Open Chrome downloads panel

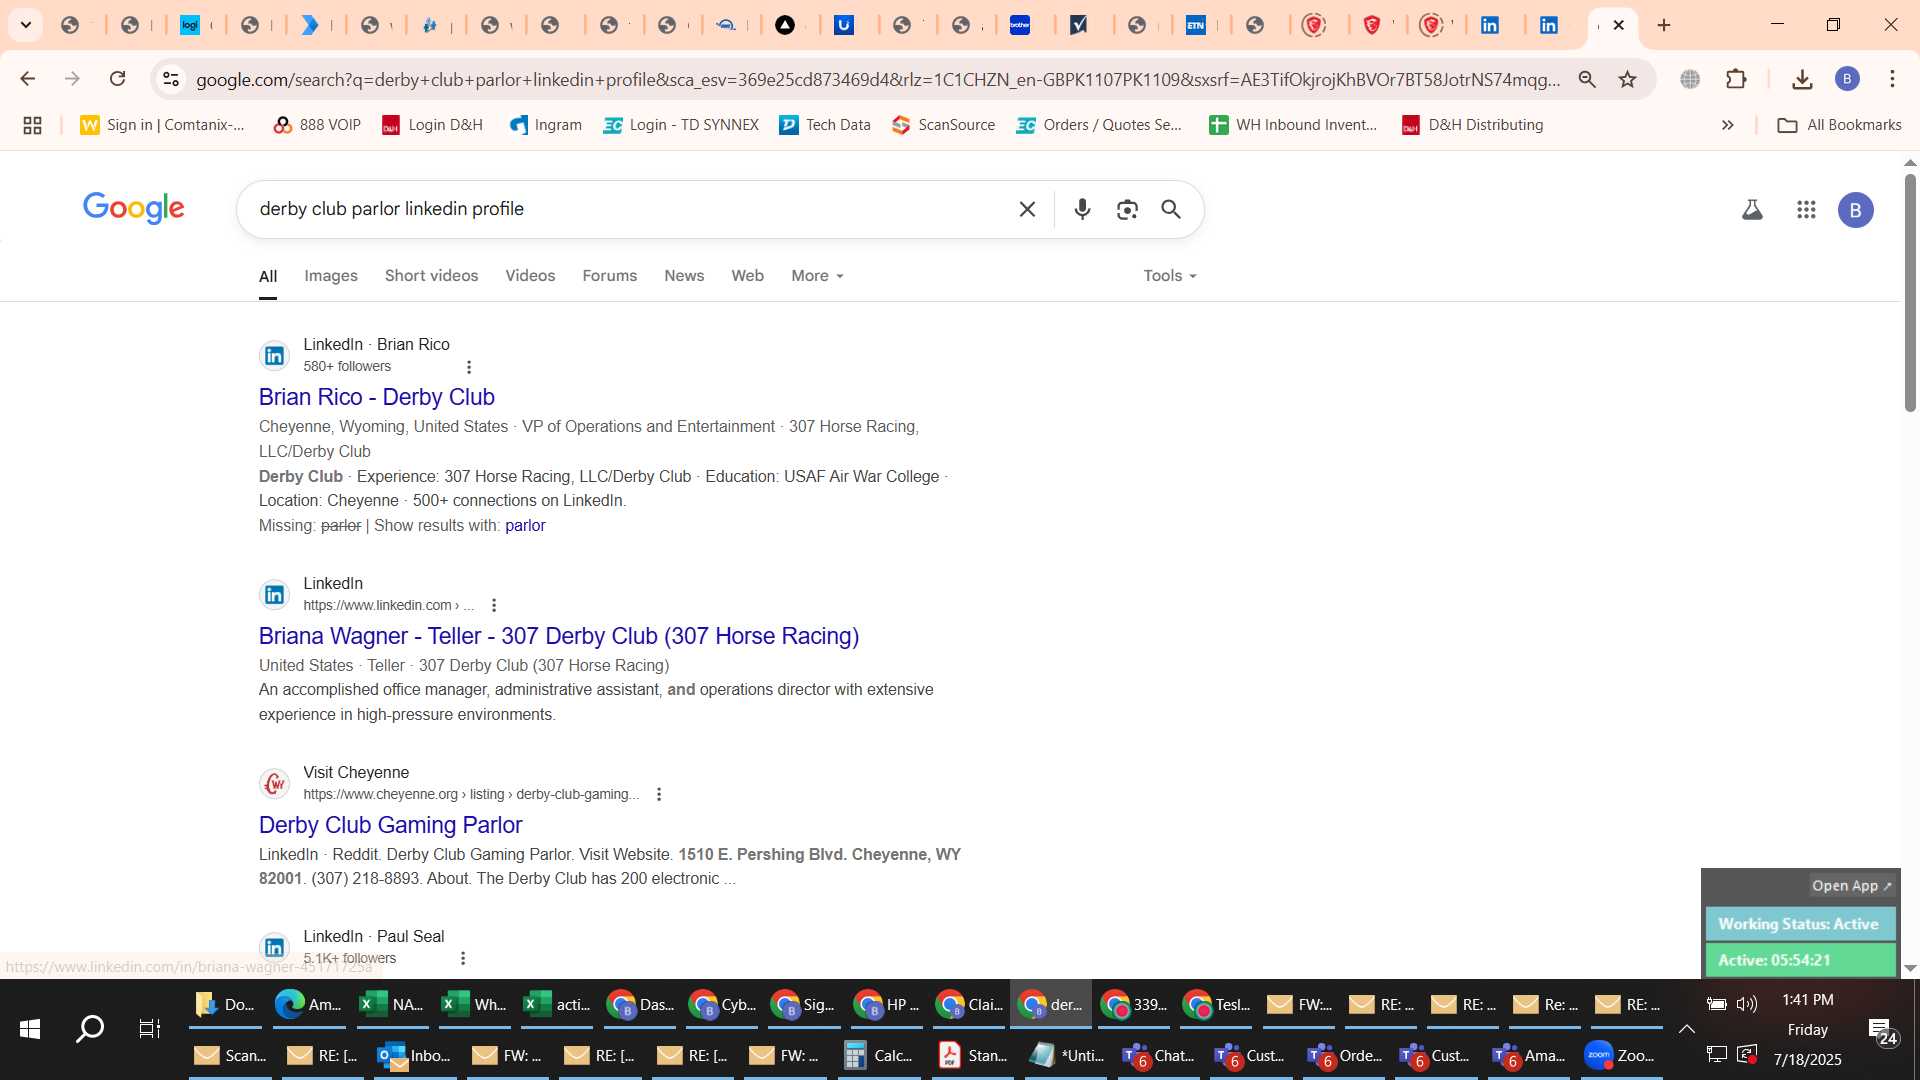[x=1802, y=79]
